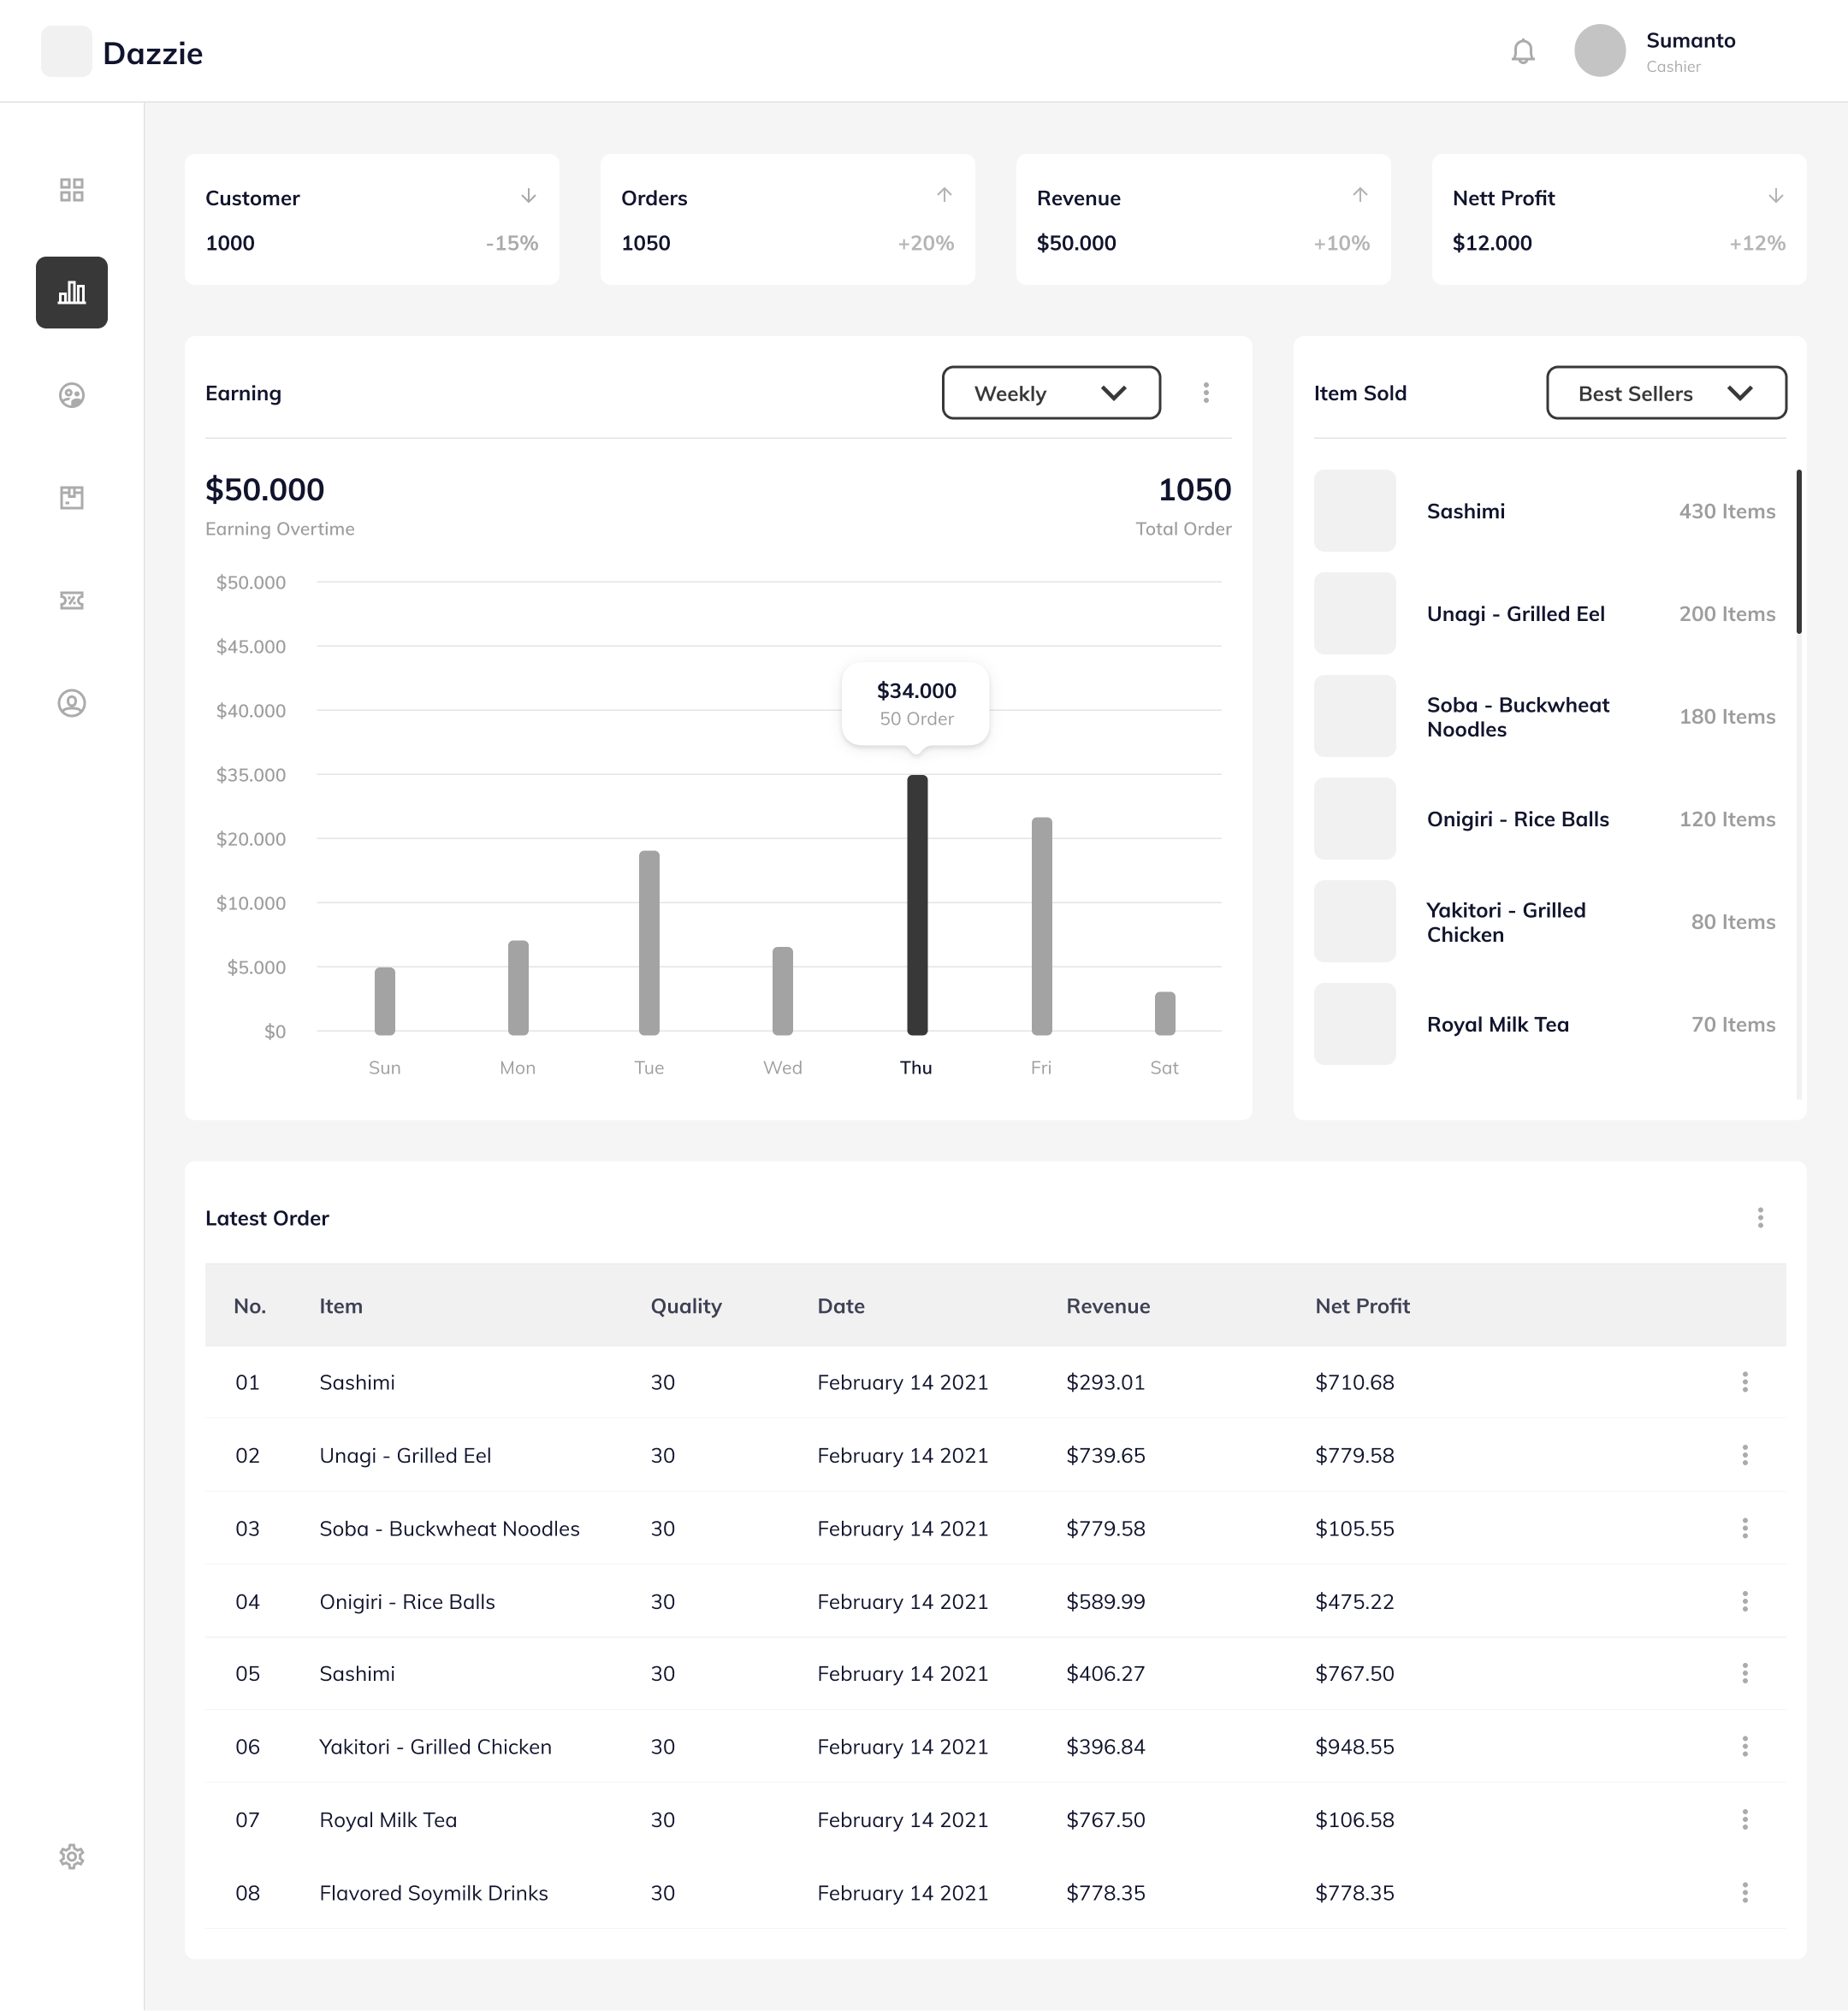
Task: Expand the Weekly period dropdown
Action: [x=1051, y=393]
